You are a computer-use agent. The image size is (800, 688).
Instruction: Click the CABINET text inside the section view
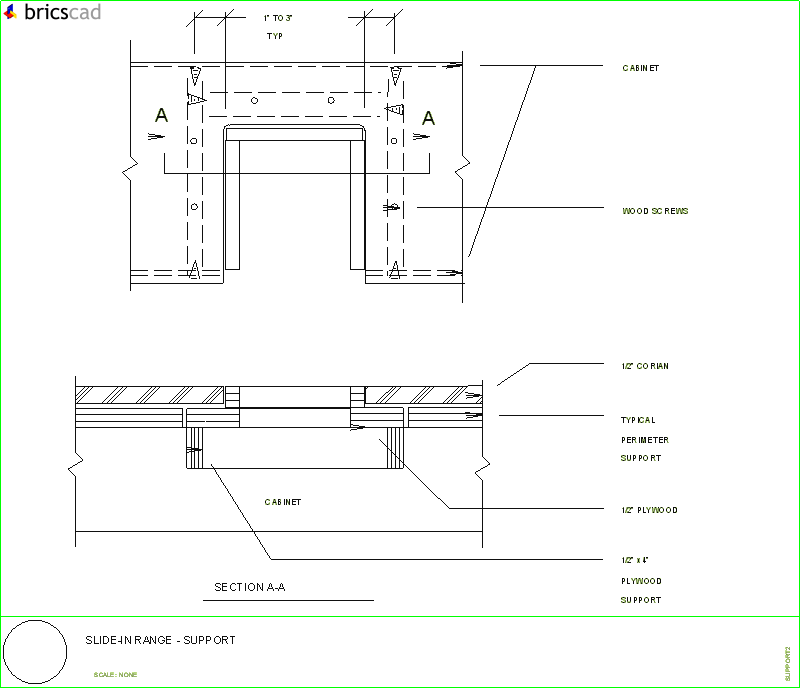coord(282,501)
